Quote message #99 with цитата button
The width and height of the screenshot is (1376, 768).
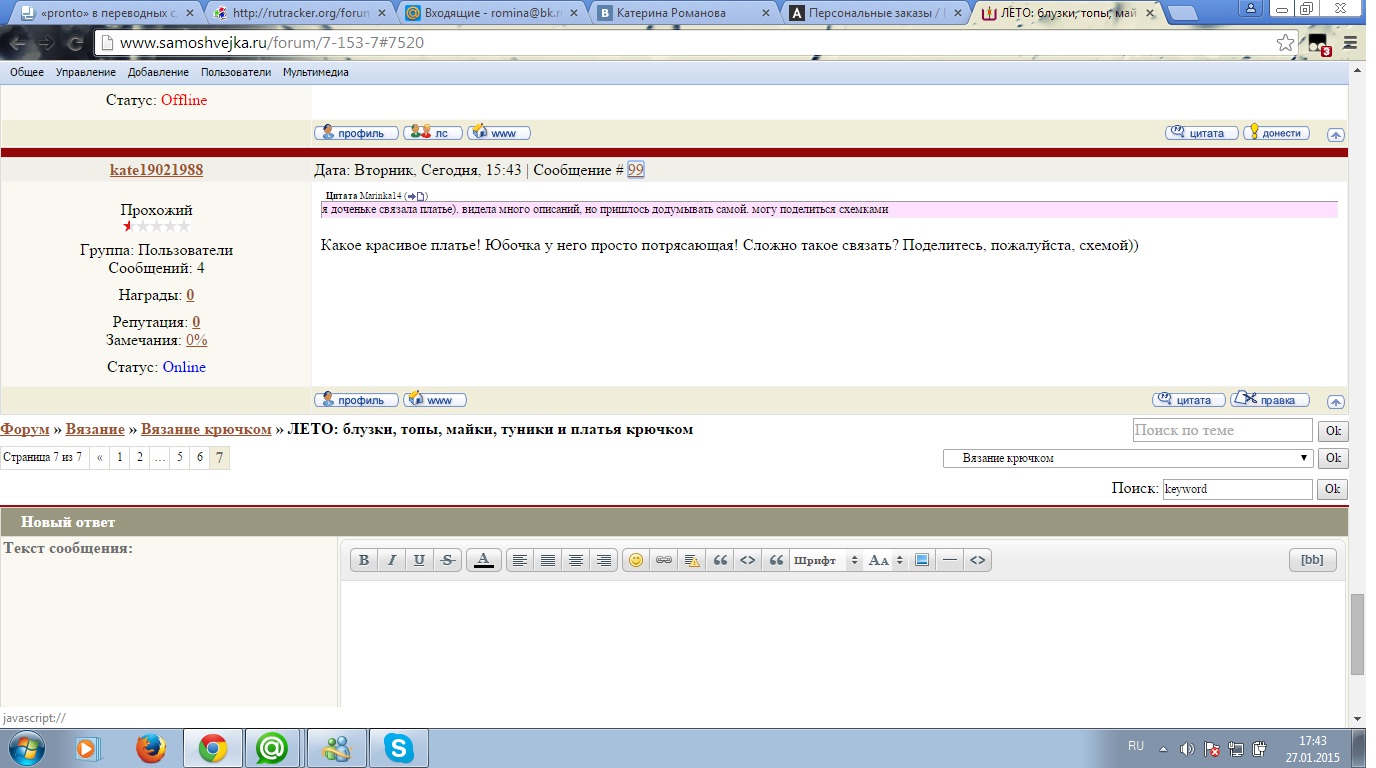tap(1189, 400)
